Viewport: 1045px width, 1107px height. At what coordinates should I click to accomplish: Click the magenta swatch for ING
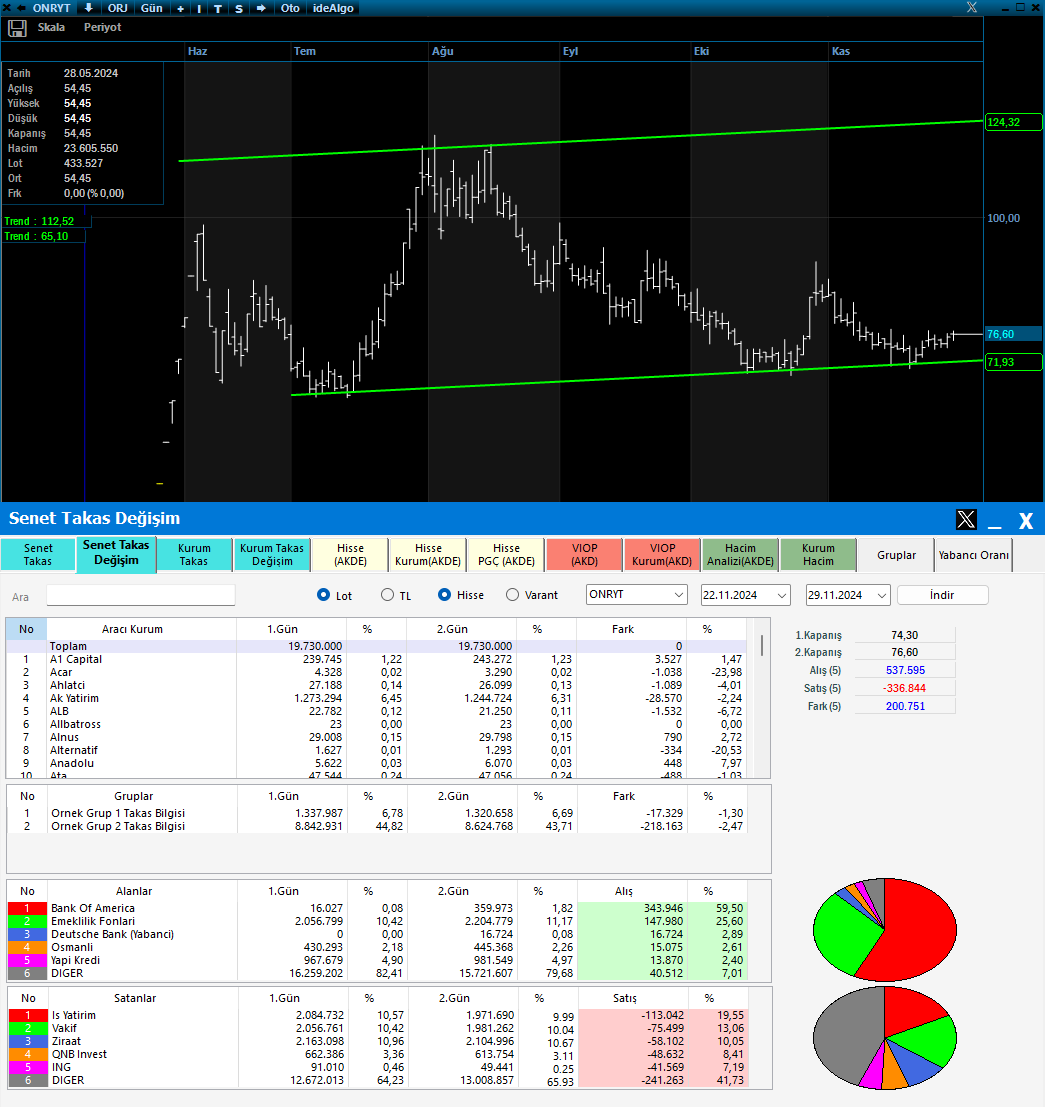(x=28, y=1067)
